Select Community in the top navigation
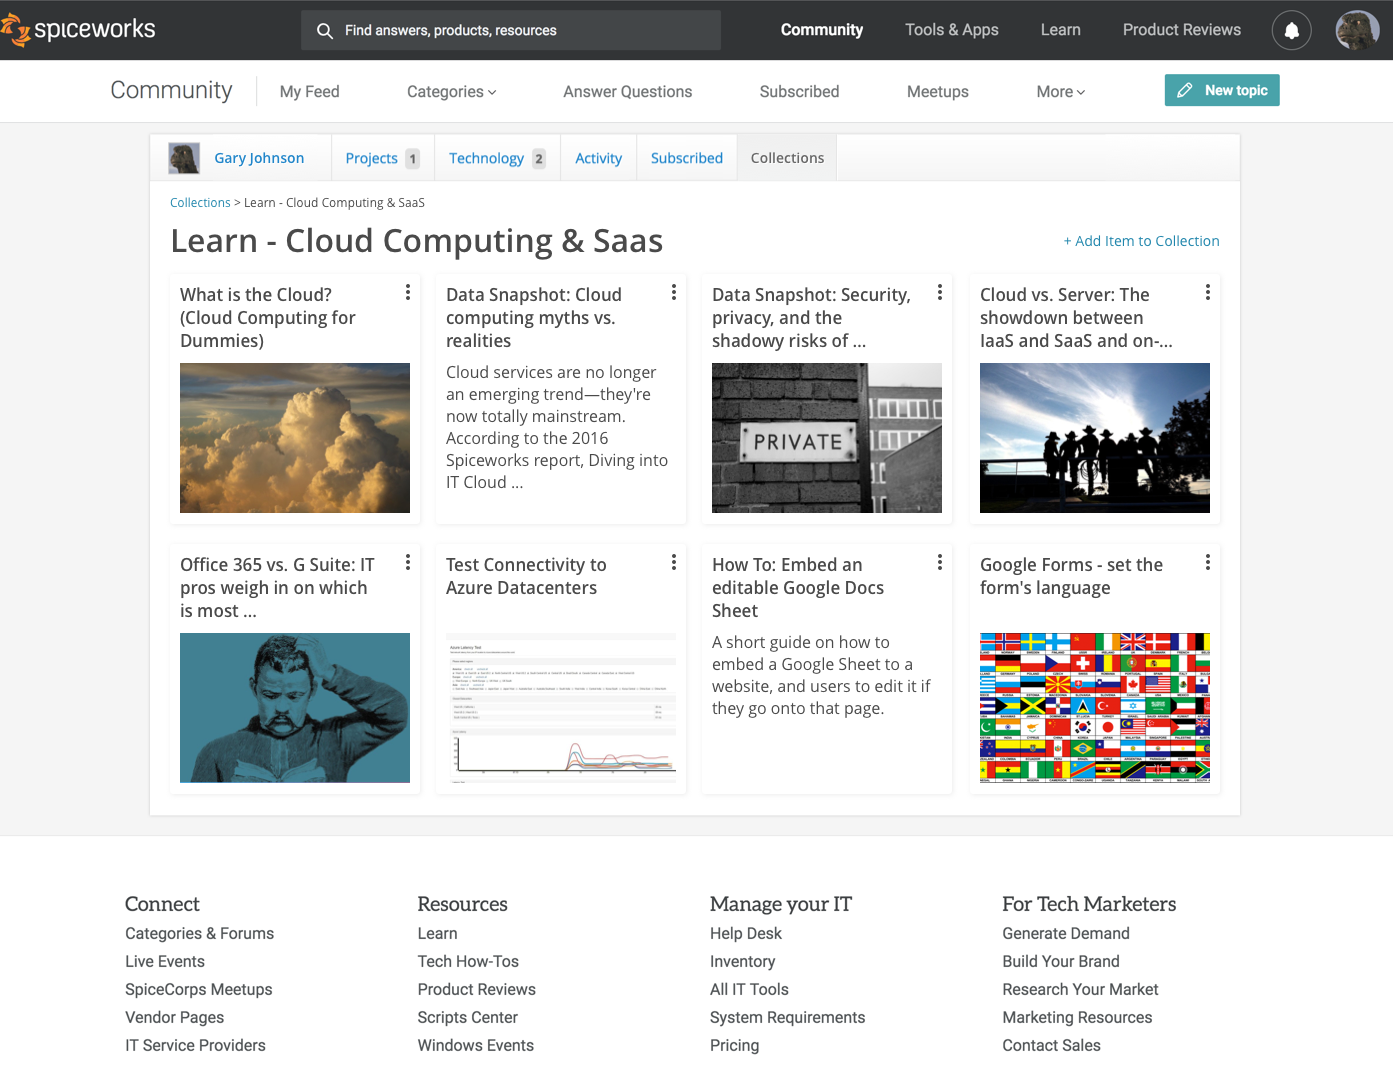 click(x=822, y=30)
